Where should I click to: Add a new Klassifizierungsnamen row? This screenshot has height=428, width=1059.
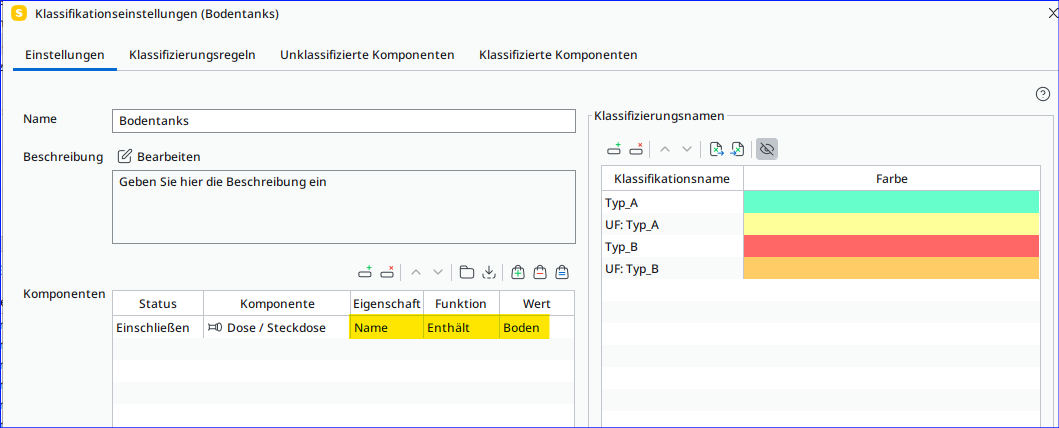614,149
